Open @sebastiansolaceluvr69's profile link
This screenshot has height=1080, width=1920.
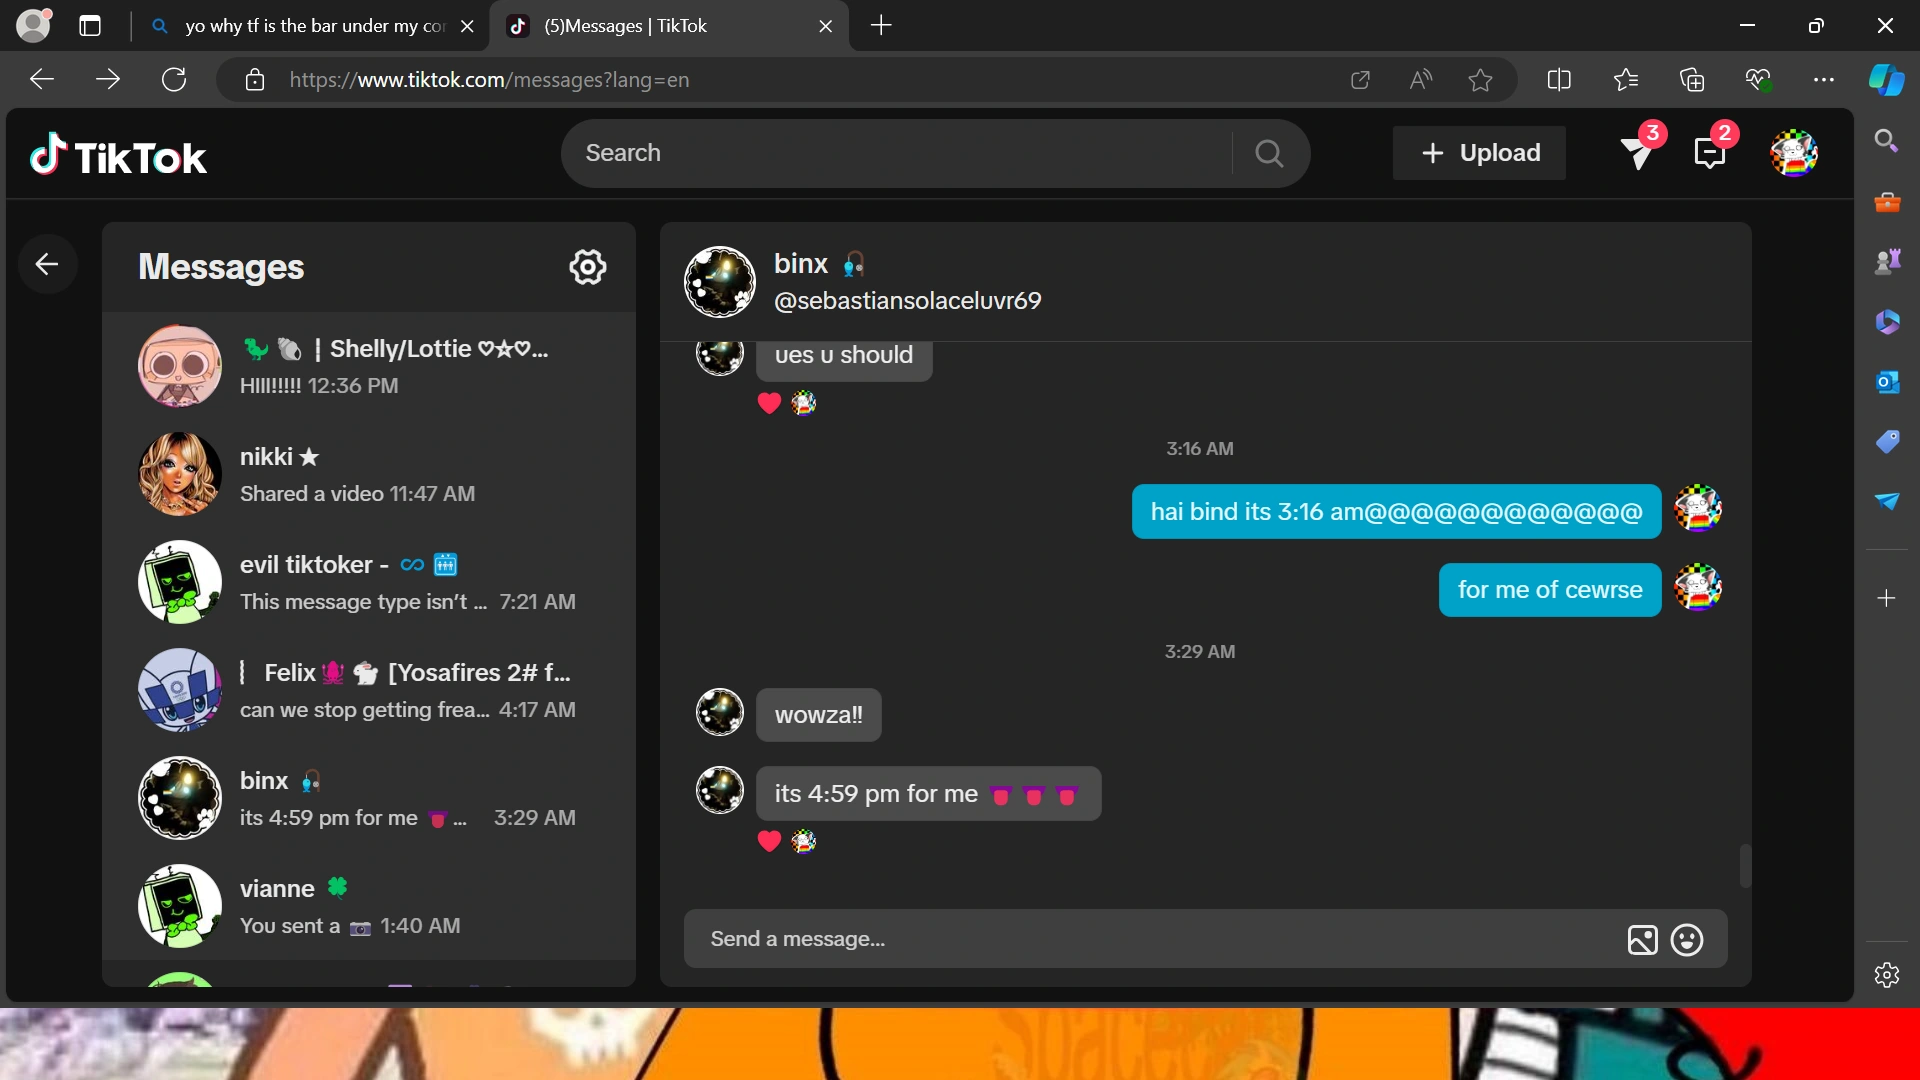click(x=906, y=300)
